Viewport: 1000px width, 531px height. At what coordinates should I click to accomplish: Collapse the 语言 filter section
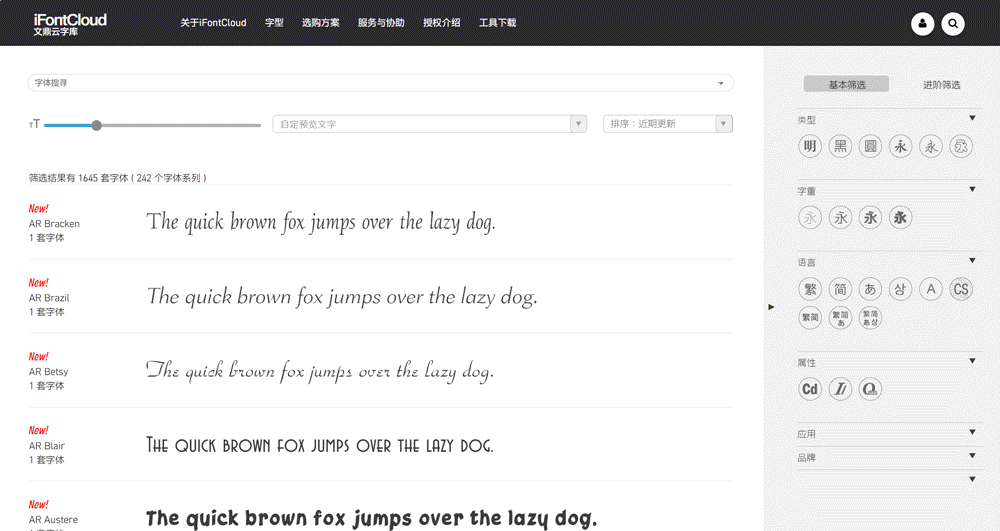(x=972, y=261)
